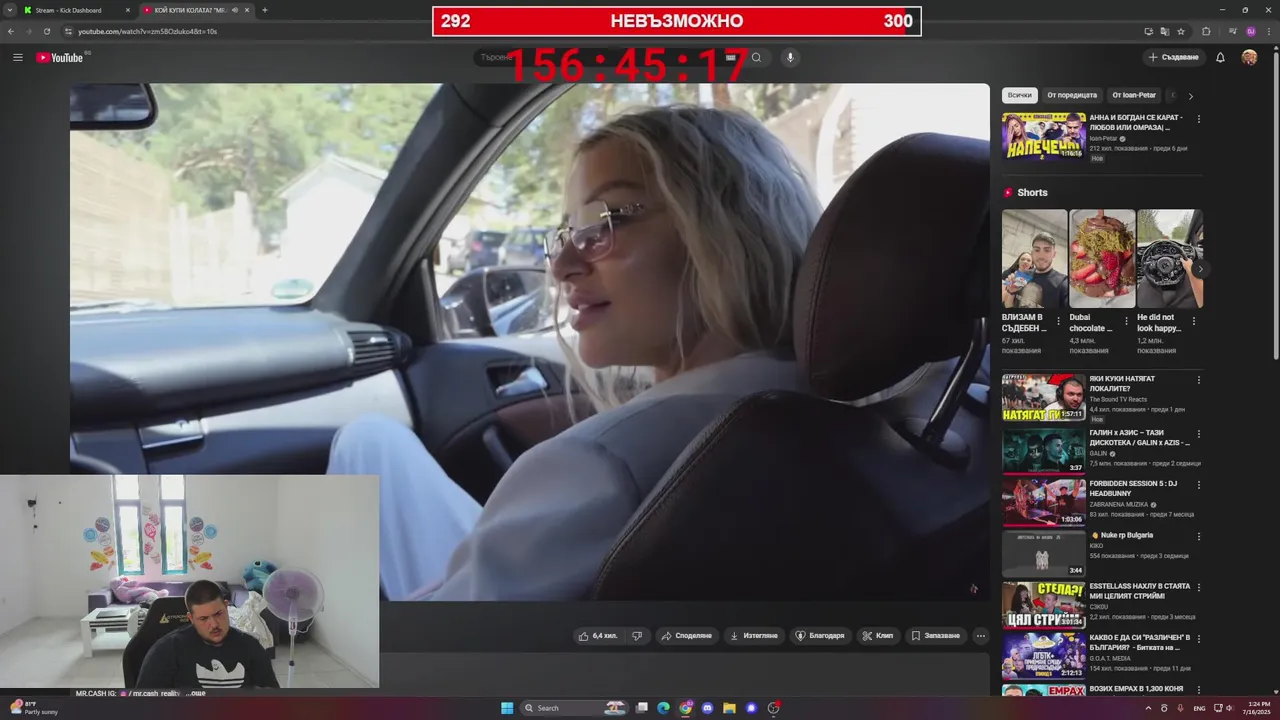
Task: Open options for ГАЛИН х АЗИС video
Action: (x=1198, y=434)
